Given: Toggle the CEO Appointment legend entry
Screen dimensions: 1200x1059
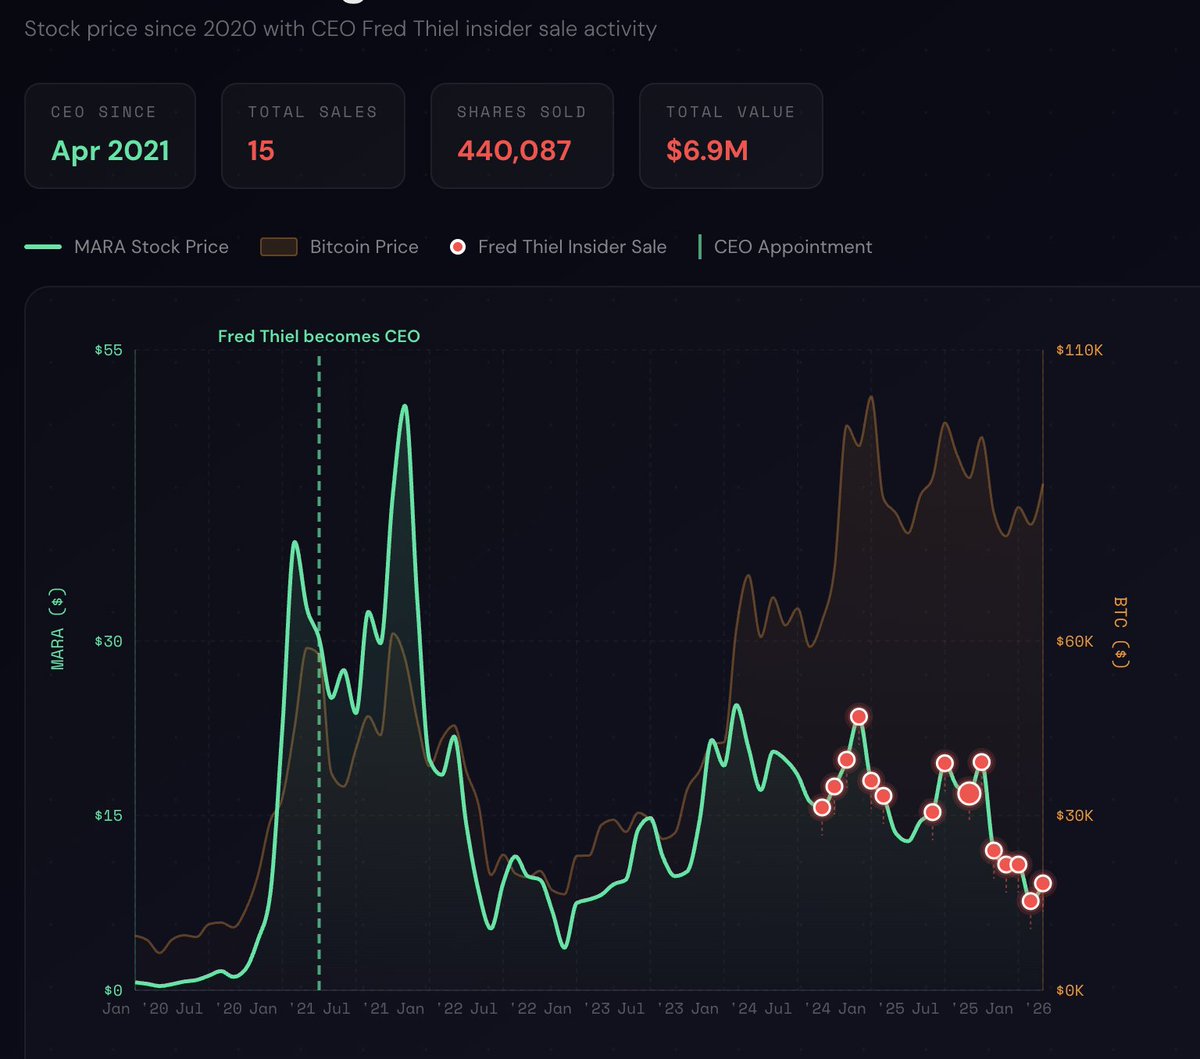Looking at the screenshot, I should click(785, 247).
